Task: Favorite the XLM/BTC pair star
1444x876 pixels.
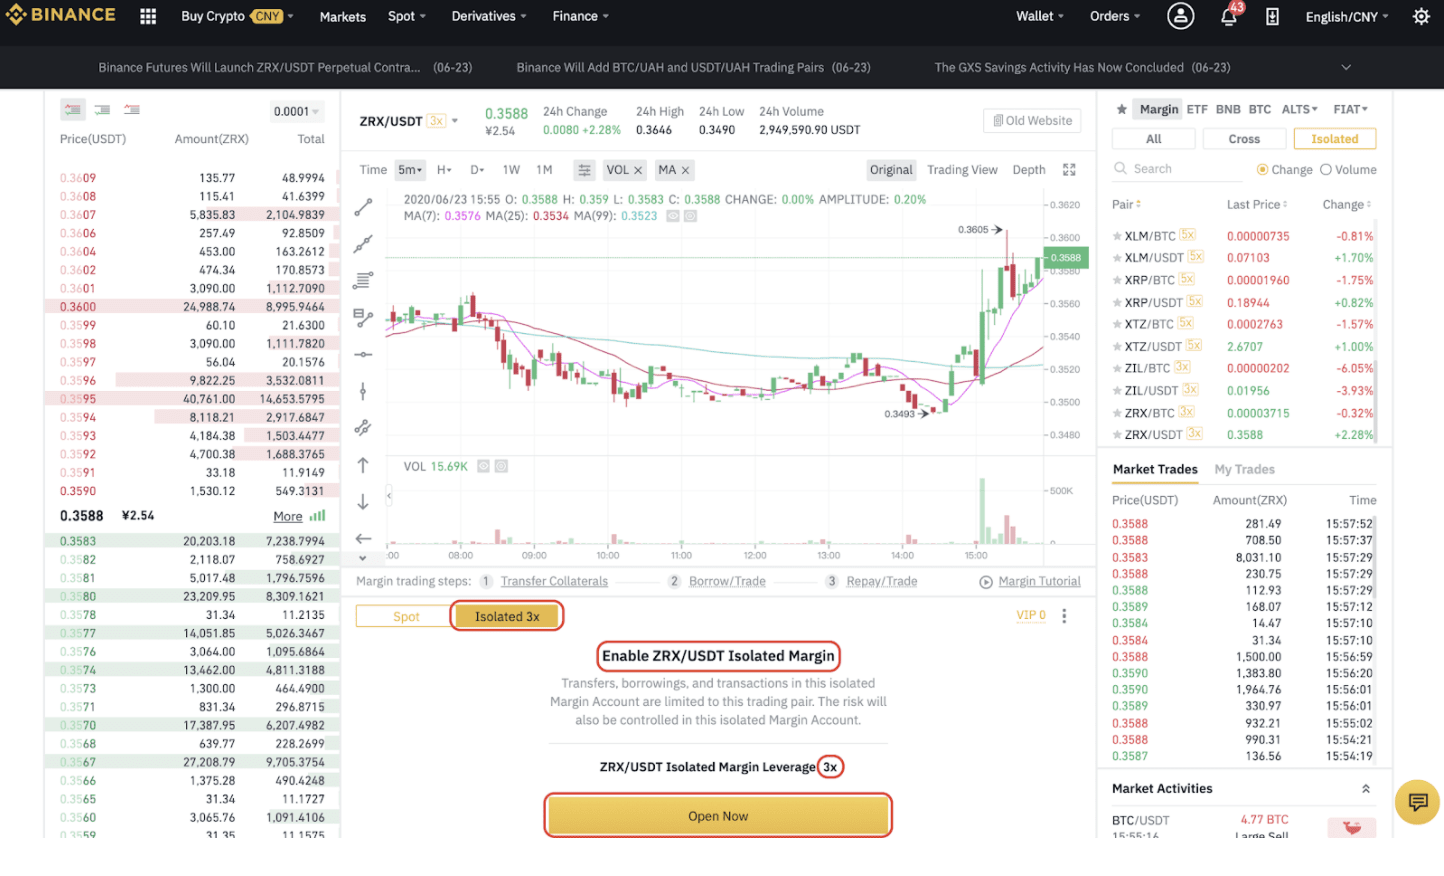Action: pyautogui.click(x=1117, y=237)
